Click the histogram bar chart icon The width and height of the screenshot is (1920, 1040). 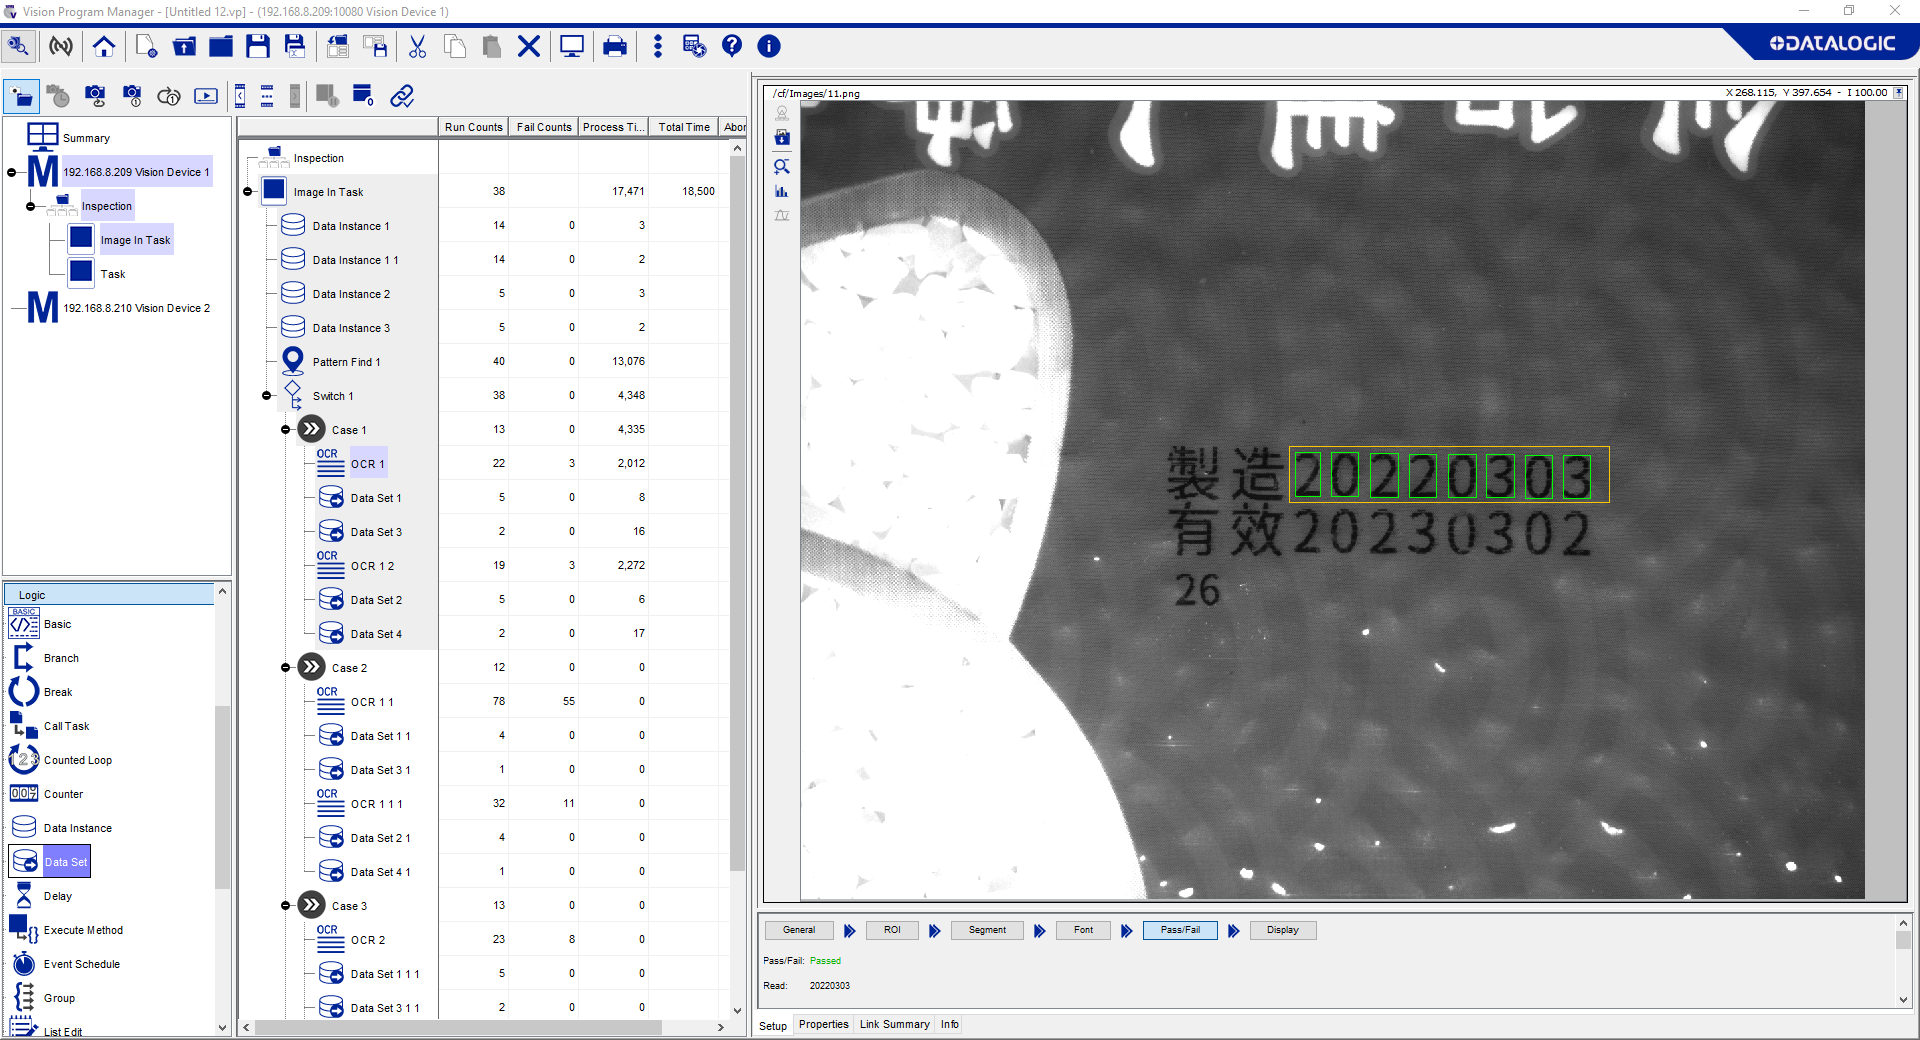782,191
